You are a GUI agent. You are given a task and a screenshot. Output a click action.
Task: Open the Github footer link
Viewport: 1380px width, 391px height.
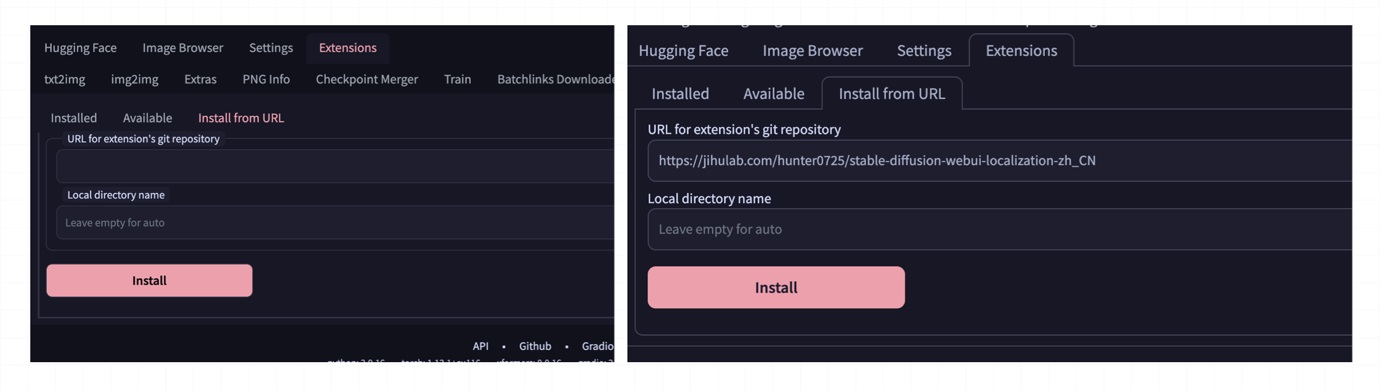pos(535,346)
